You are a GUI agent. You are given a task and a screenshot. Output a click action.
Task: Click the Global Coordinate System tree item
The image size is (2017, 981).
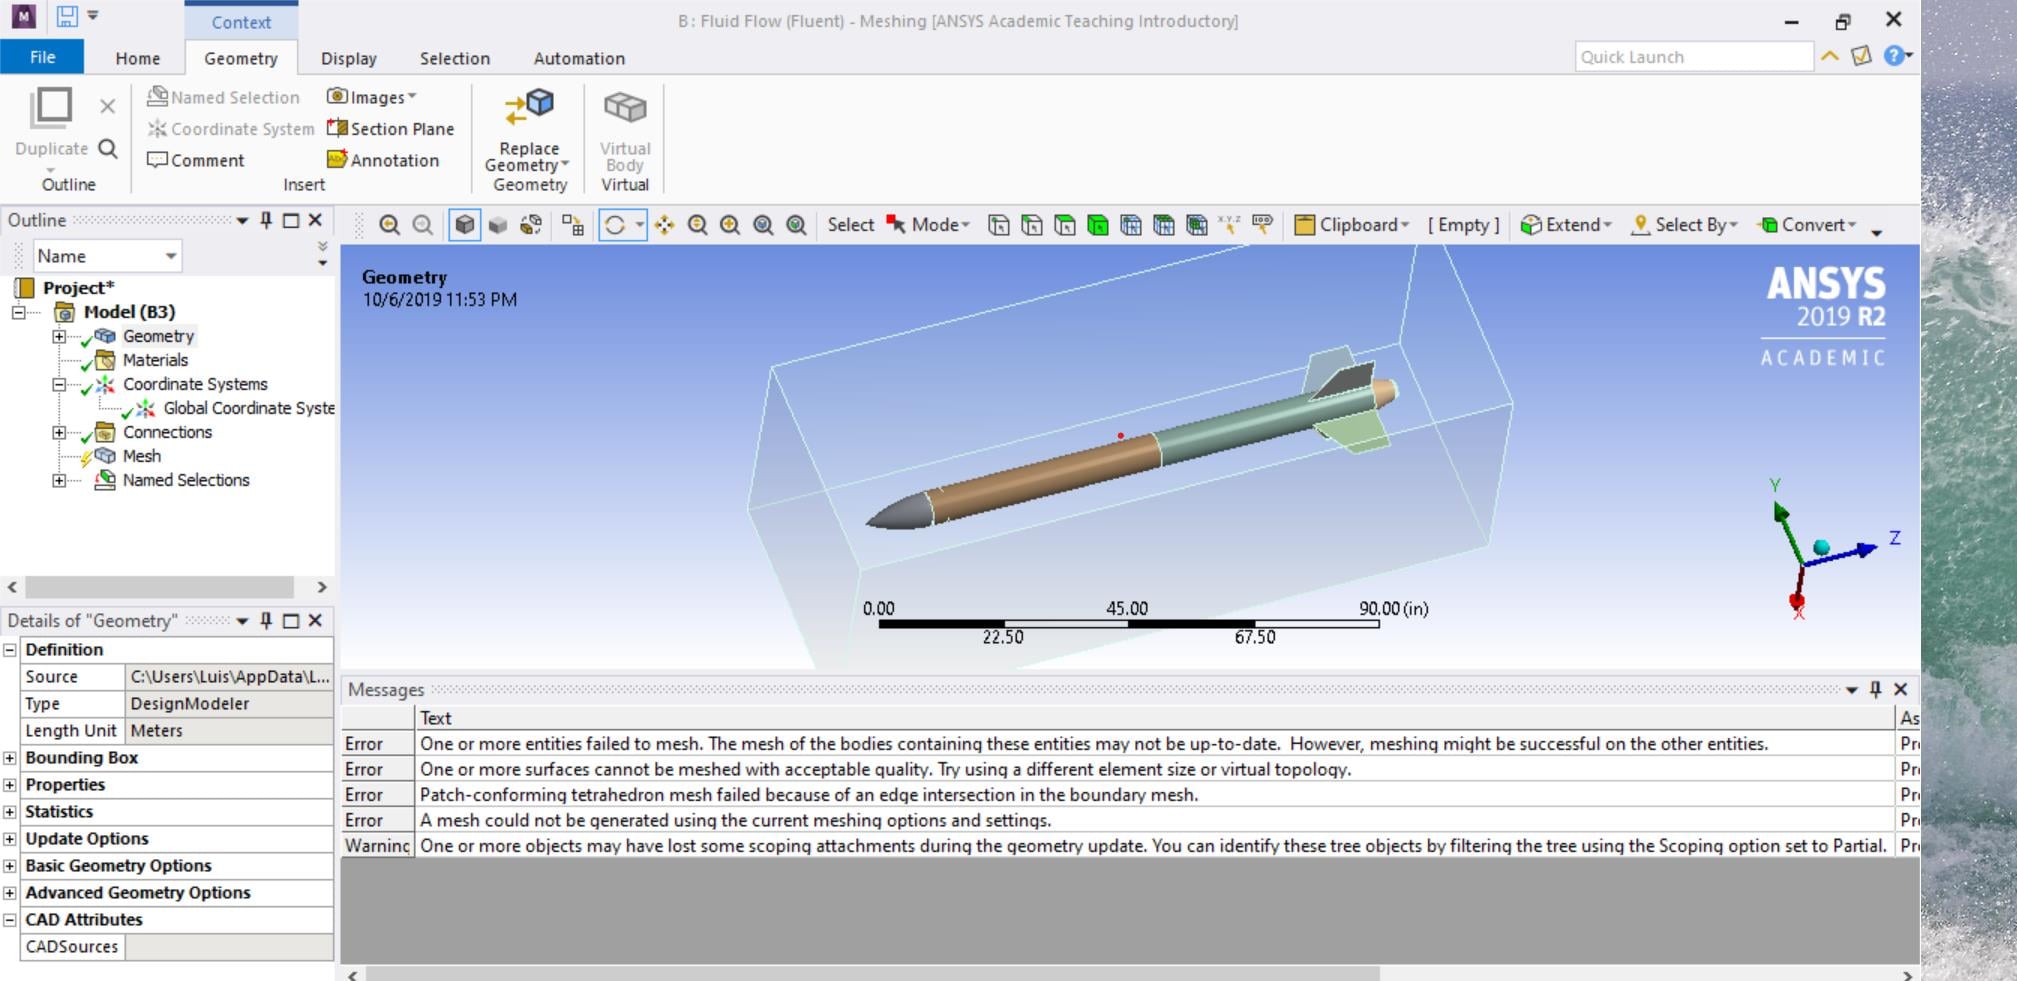[249, 408]
